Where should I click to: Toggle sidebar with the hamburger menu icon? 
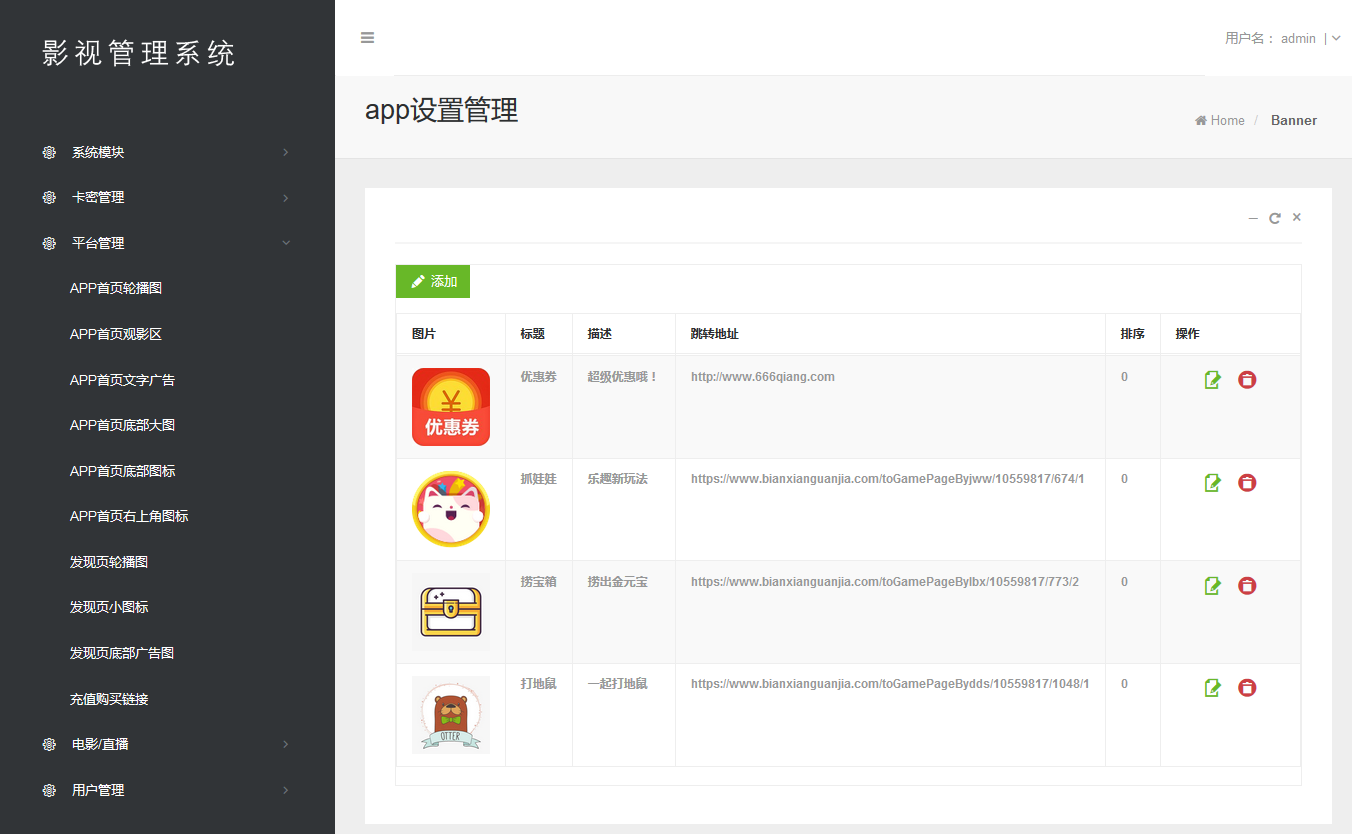[367, 38]
